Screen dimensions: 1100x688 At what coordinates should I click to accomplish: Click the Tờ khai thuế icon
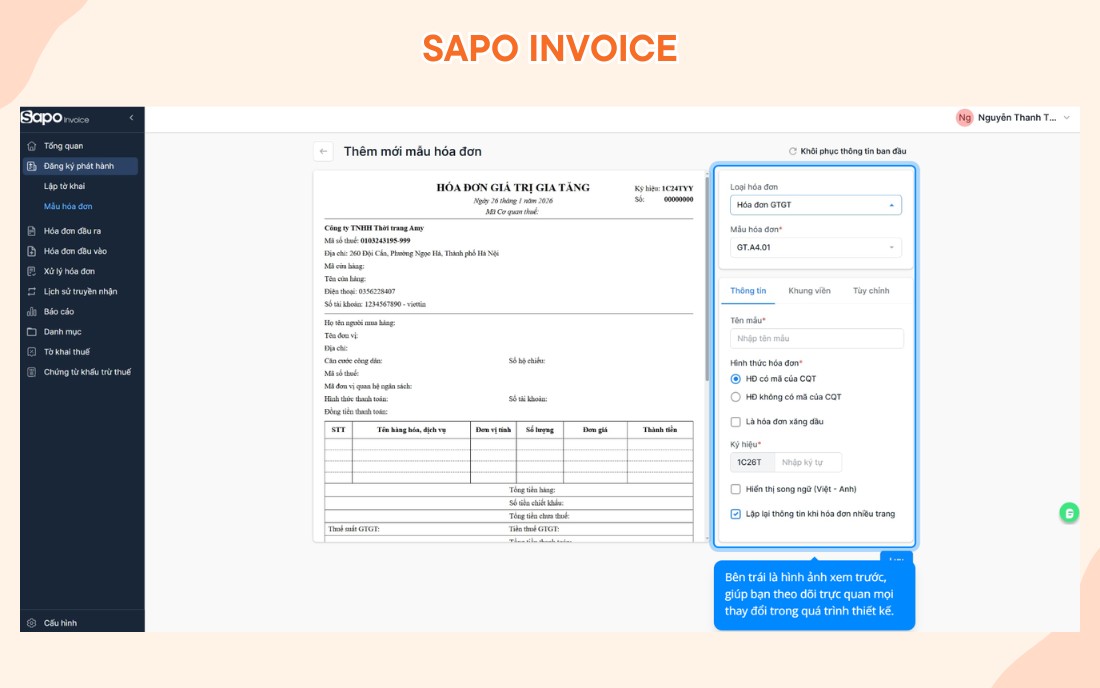tap(32, 352)
